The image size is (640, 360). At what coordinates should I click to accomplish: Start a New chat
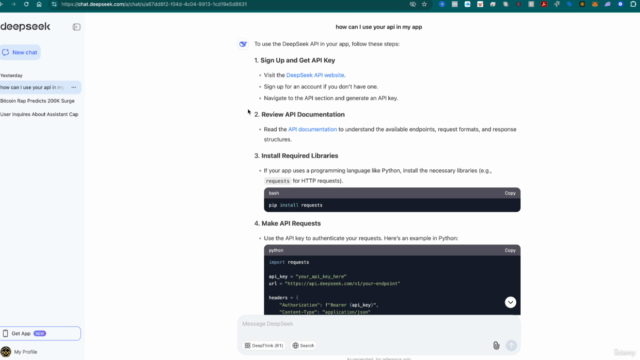click(x=20, y=52)
